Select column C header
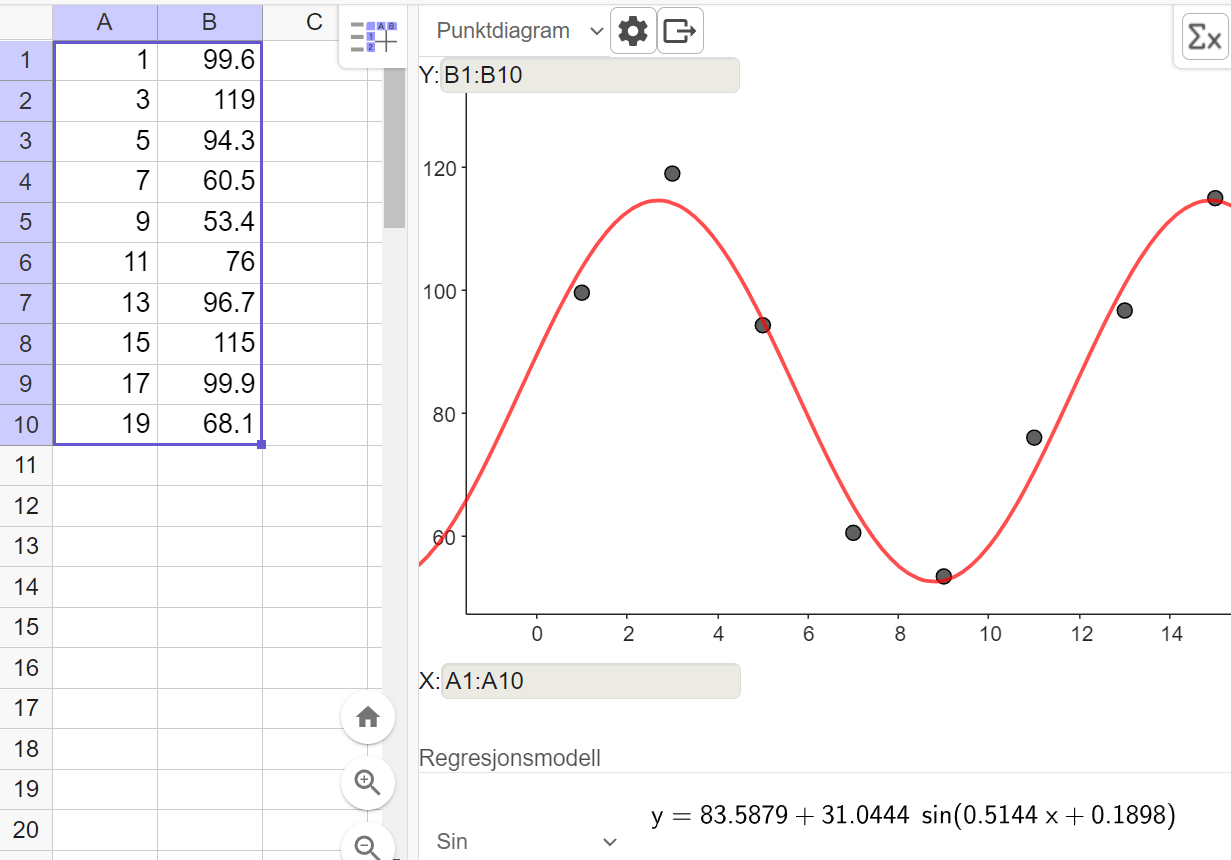 pos(314,21)
